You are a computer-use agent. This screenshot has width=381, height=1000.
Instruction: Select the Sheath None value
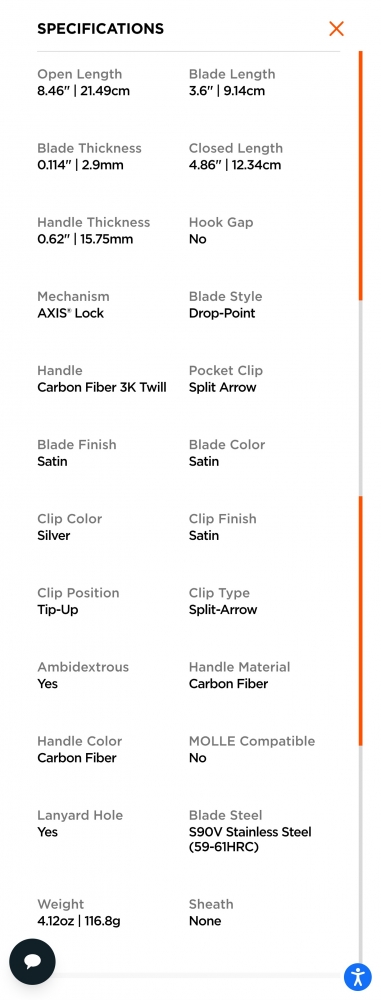pos(205,921)
